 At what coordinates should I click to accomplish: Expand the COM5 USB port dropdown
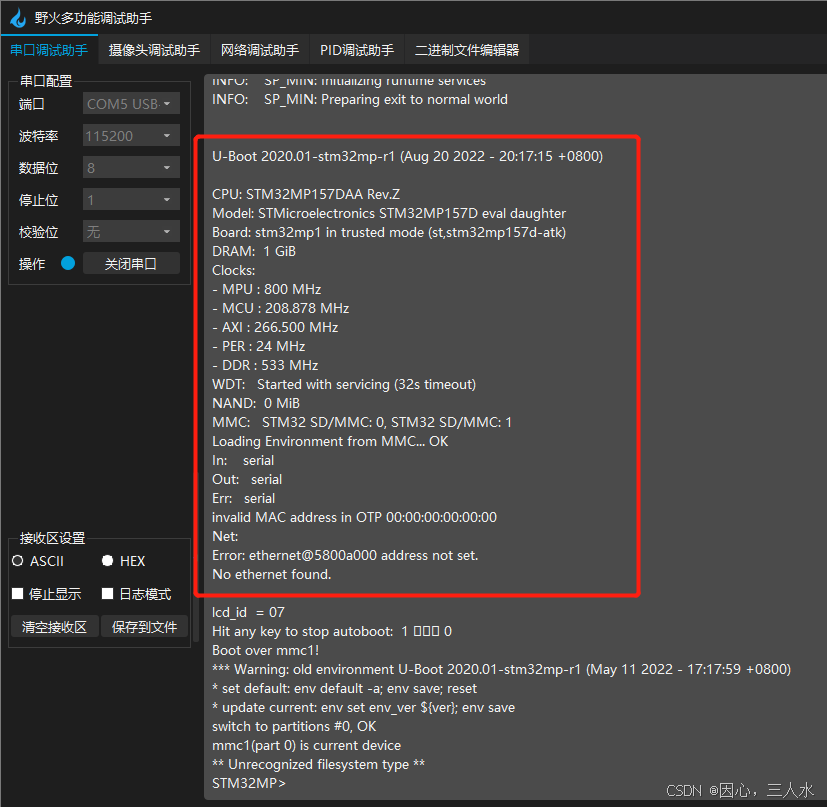(131, 103)
